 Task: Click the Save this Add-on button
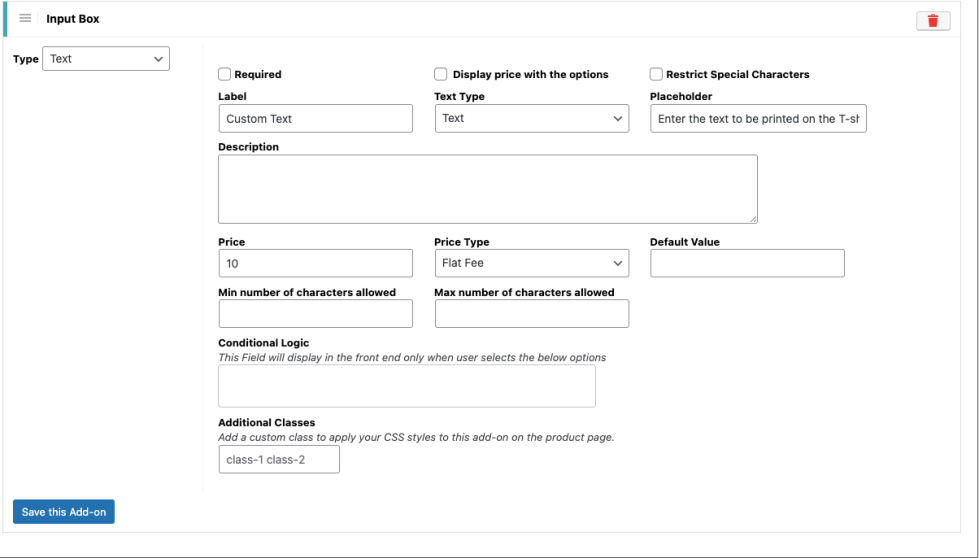click(64, 512)
